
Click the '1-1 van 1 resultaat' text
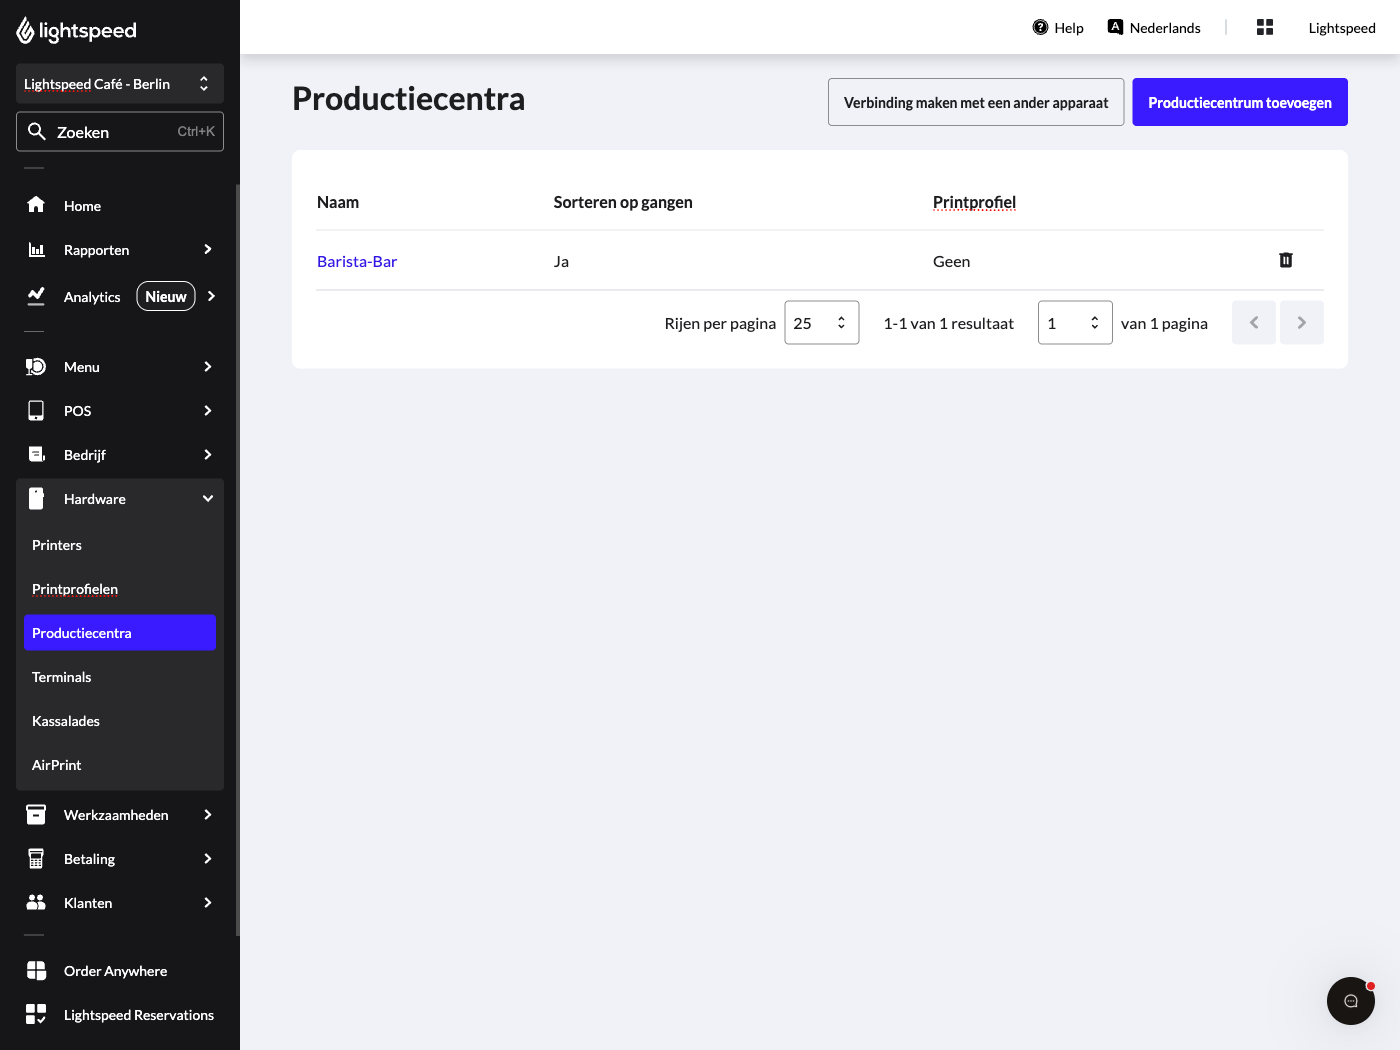tap(949, 323)
